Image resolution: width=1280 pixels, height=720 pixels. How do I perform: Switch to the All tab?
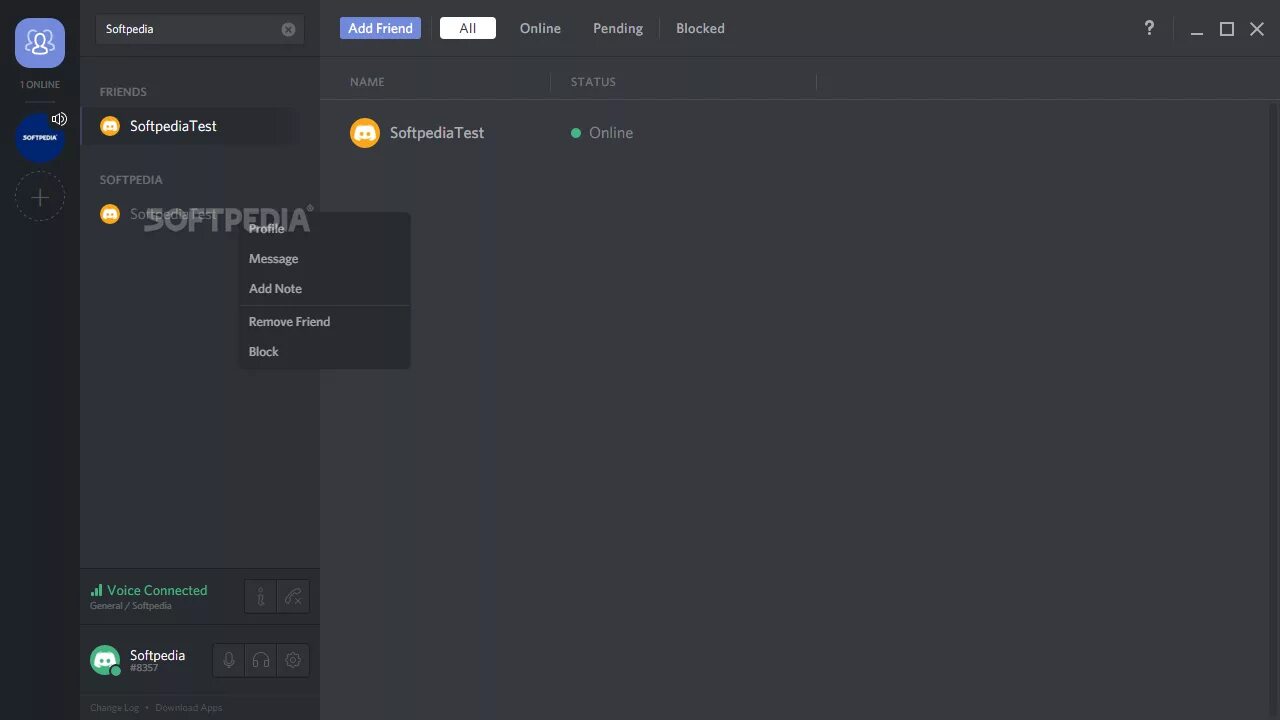coord(468,28)
